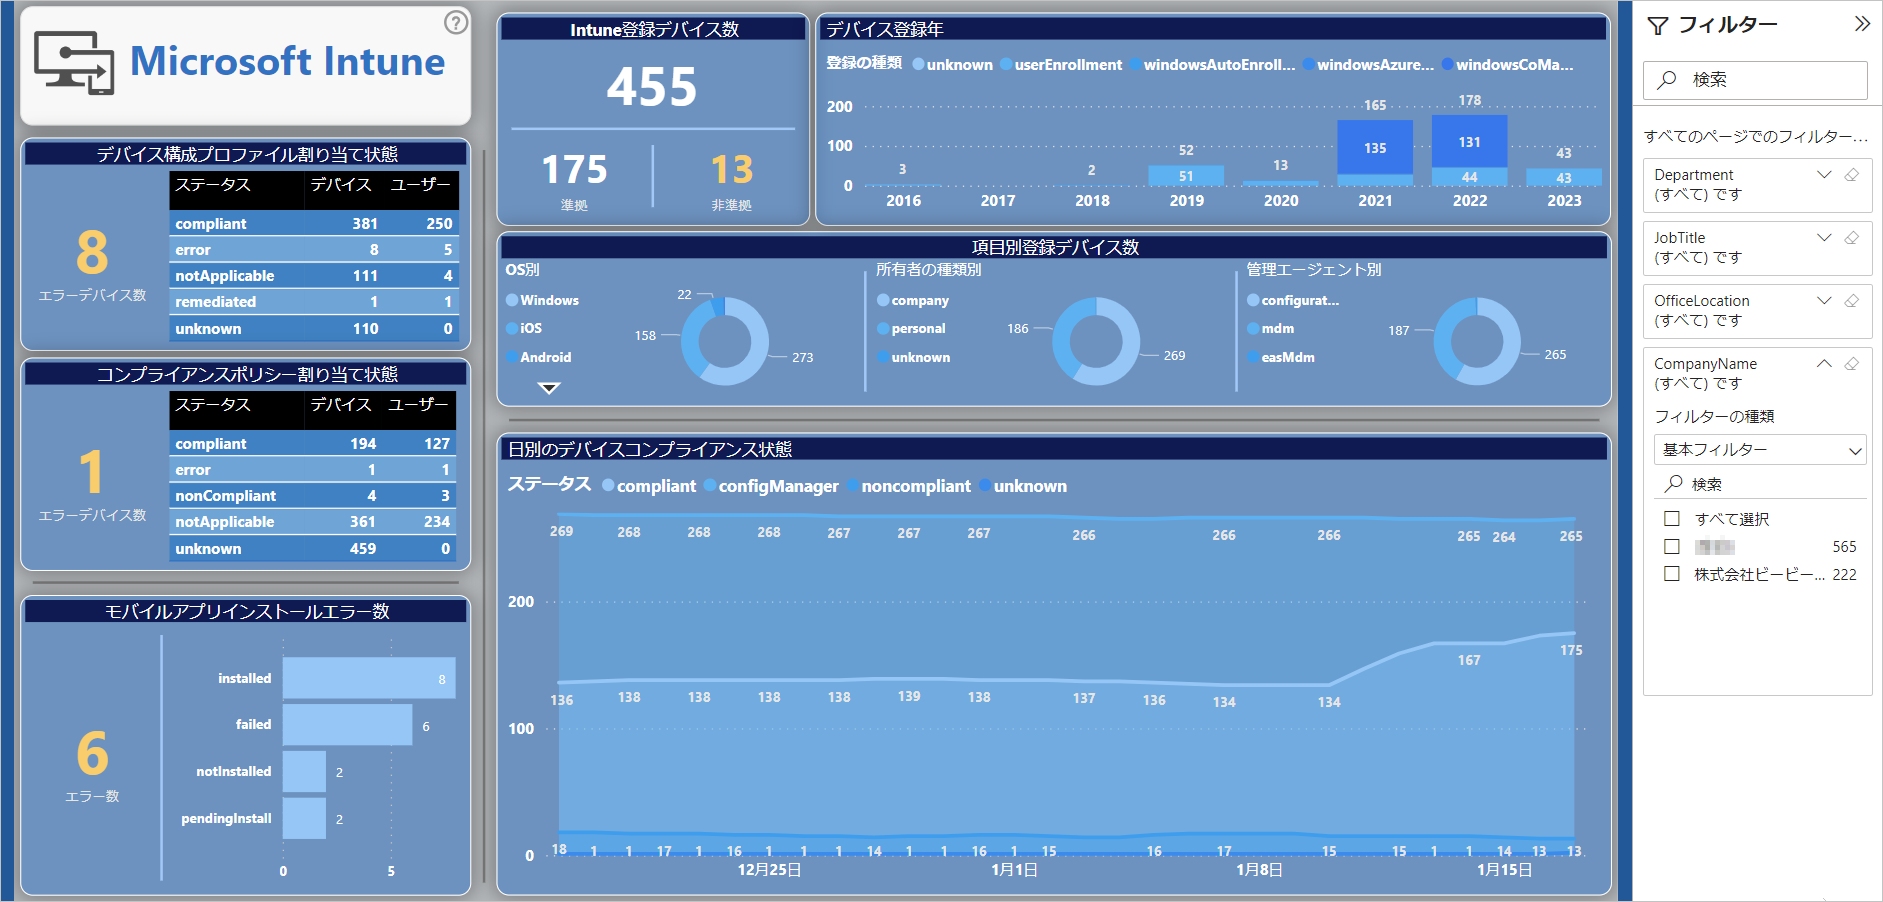Tick the checkbox for the 565 company entry
The image size is (1883, 902).
[1671, 547]
